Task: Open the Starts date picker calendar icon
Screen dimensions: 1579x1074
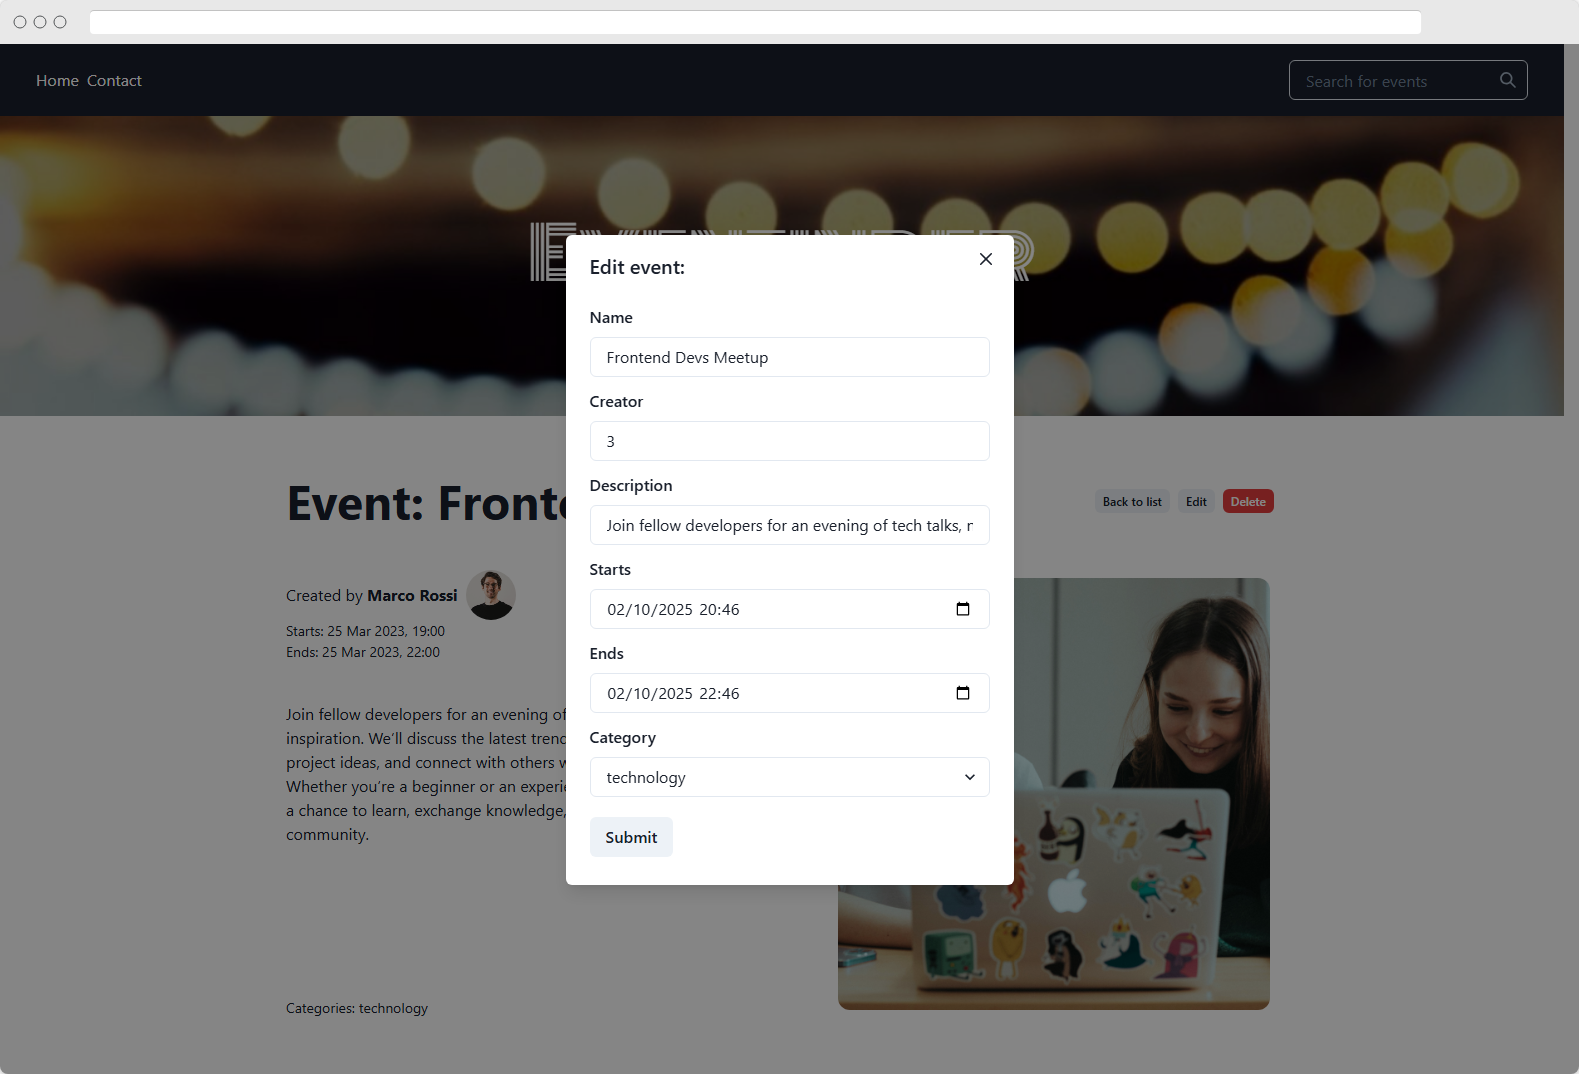Action: pyautogui.click(x=963, y=609)
